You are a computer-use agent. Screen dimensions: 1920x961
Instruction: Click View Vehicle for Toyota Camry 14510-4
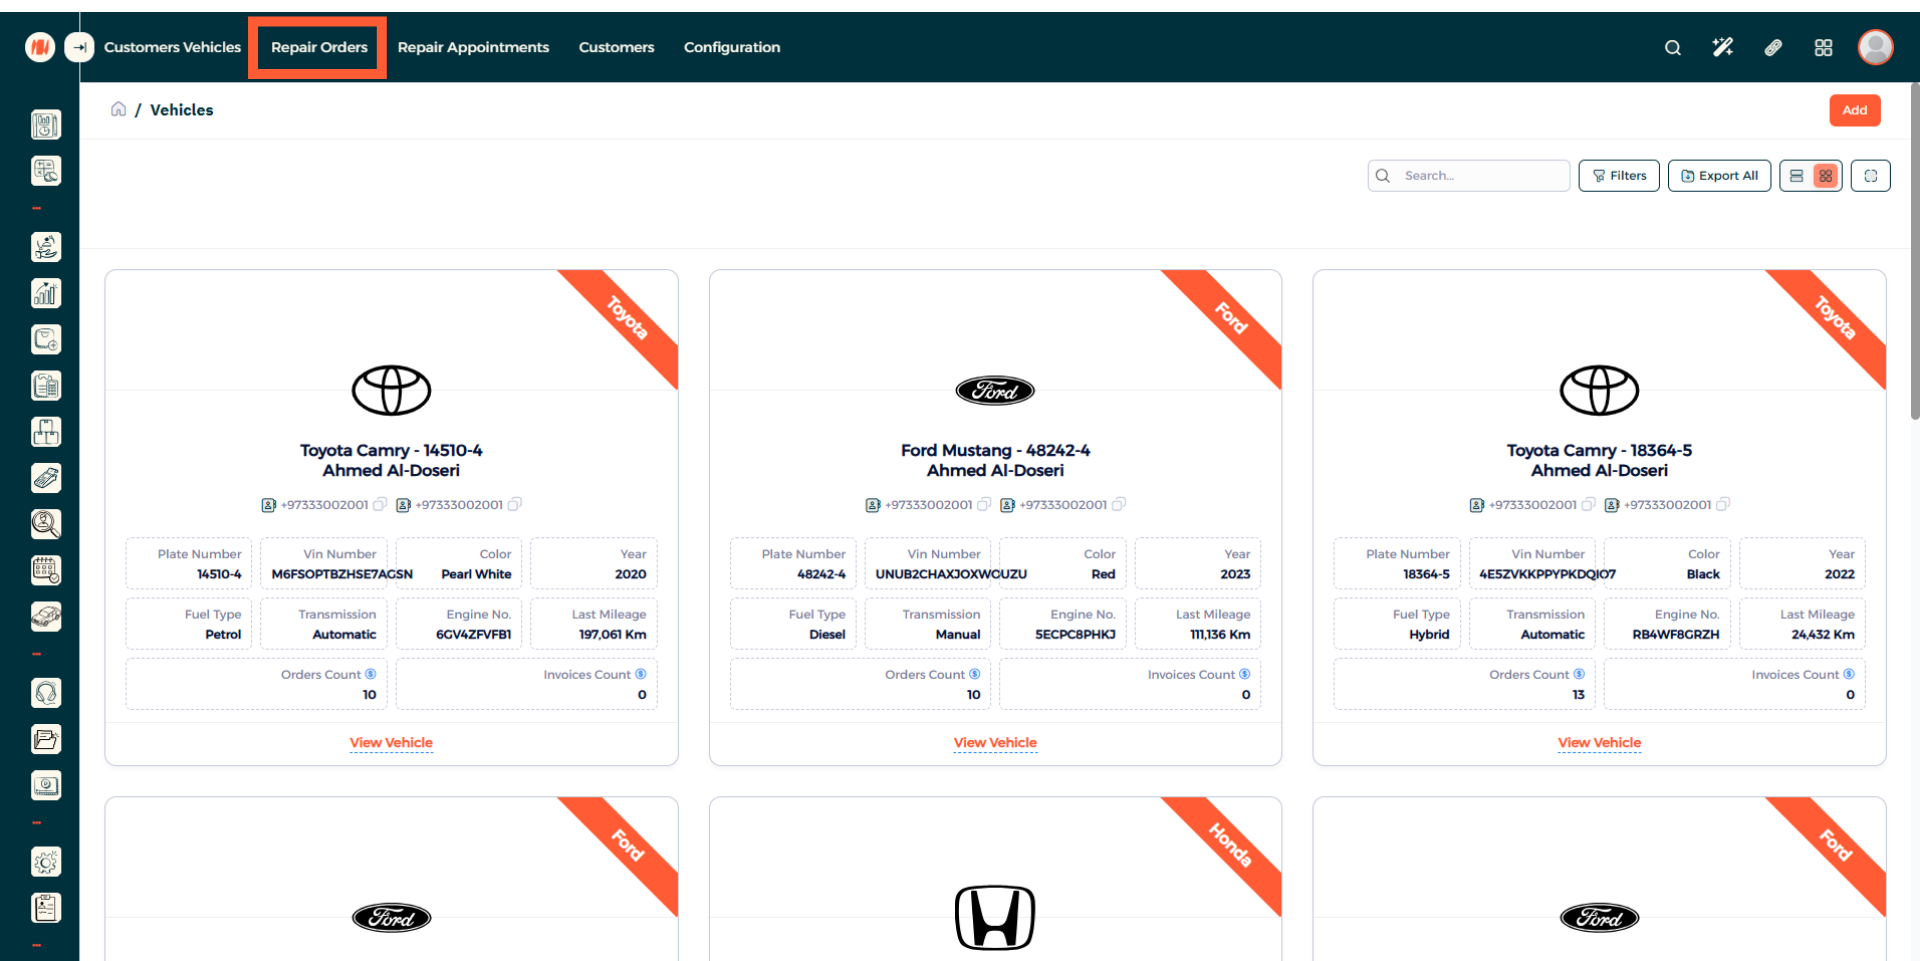point(391,742)
